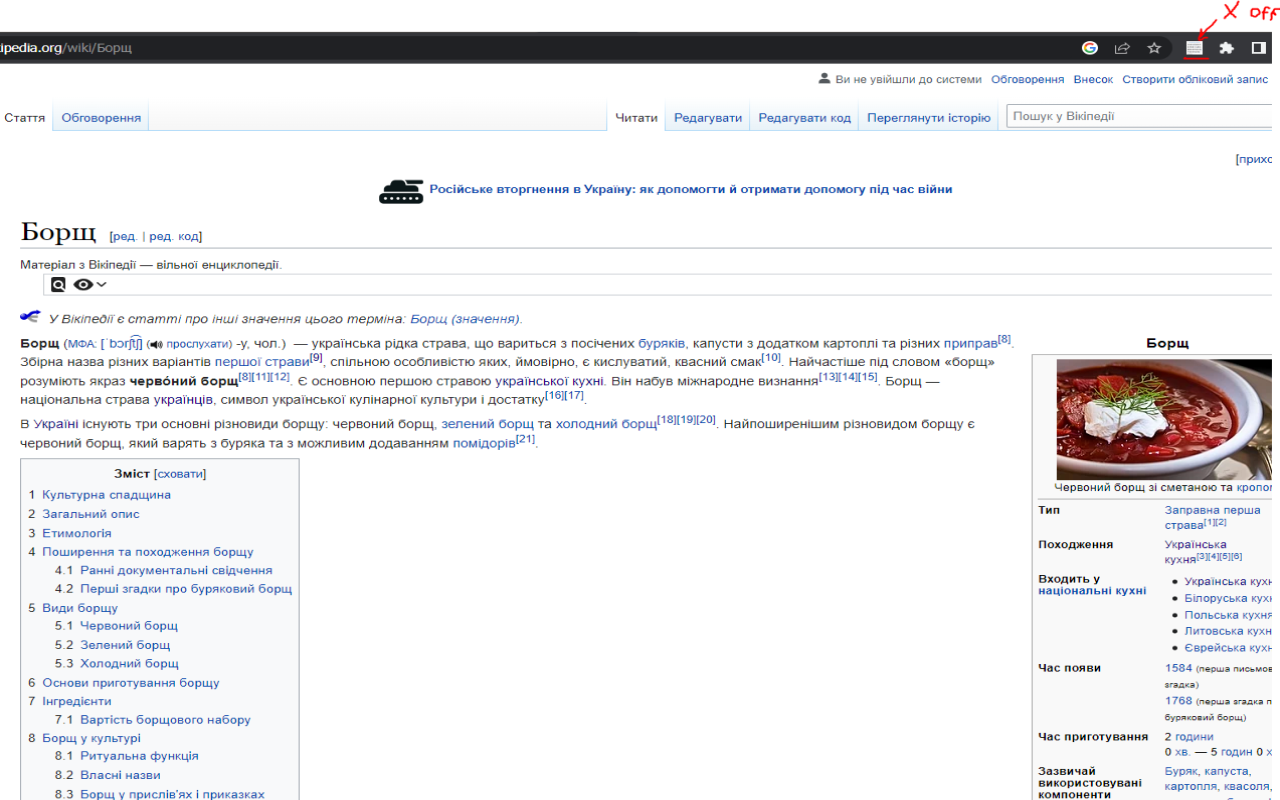Viewport: 1280px width, 800px height.
Task: Click the share page icon
Action: tap(1122, 48)
